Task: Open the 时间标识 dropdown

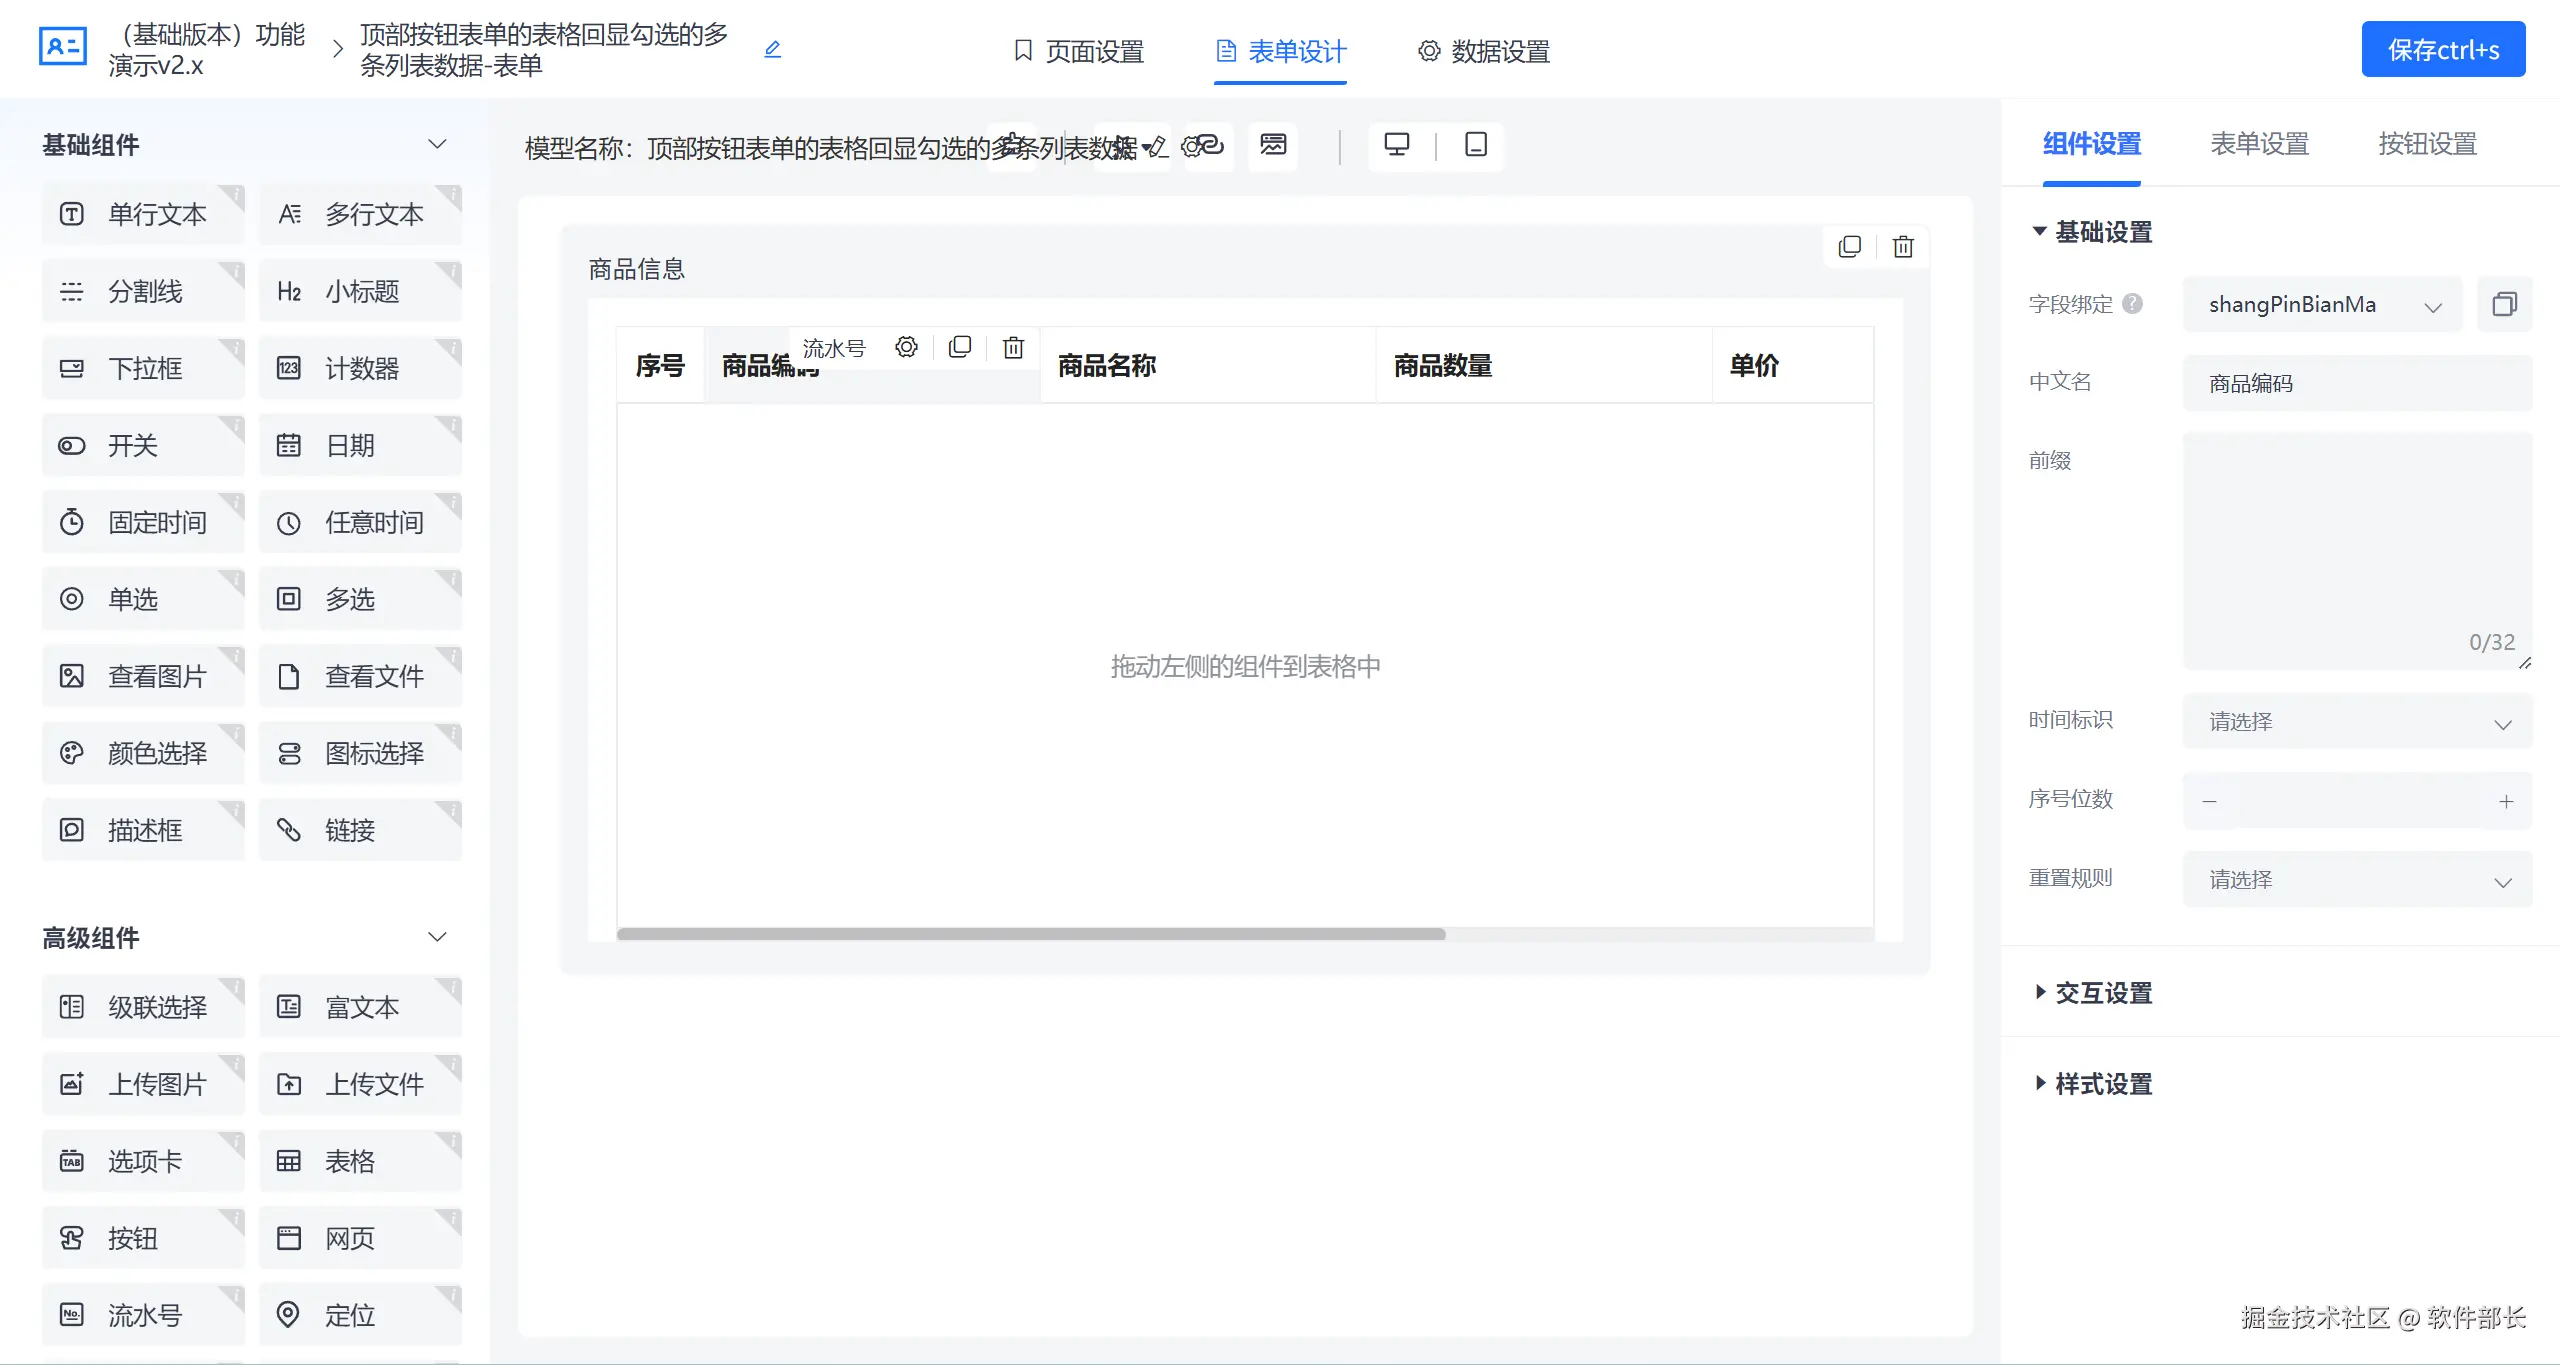Action: pos(2357,722)
